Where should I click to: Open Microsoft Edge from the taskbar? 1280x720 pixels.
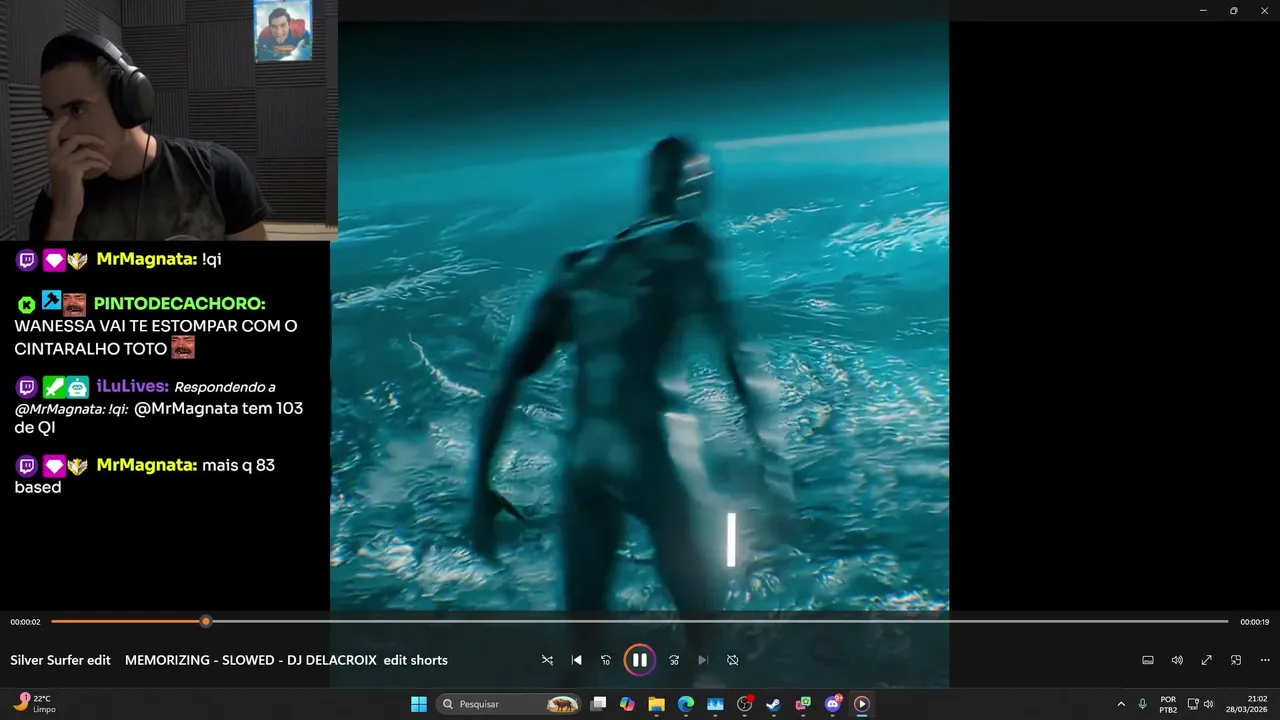point(686,704)
